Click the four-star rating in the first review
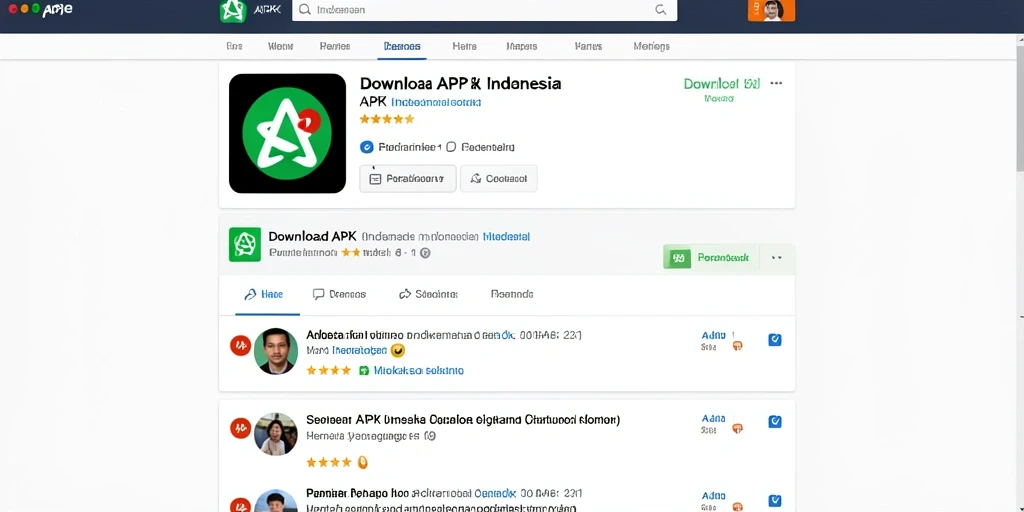The width and height of the screenshot is (1024, 512). tap(329, 370)
